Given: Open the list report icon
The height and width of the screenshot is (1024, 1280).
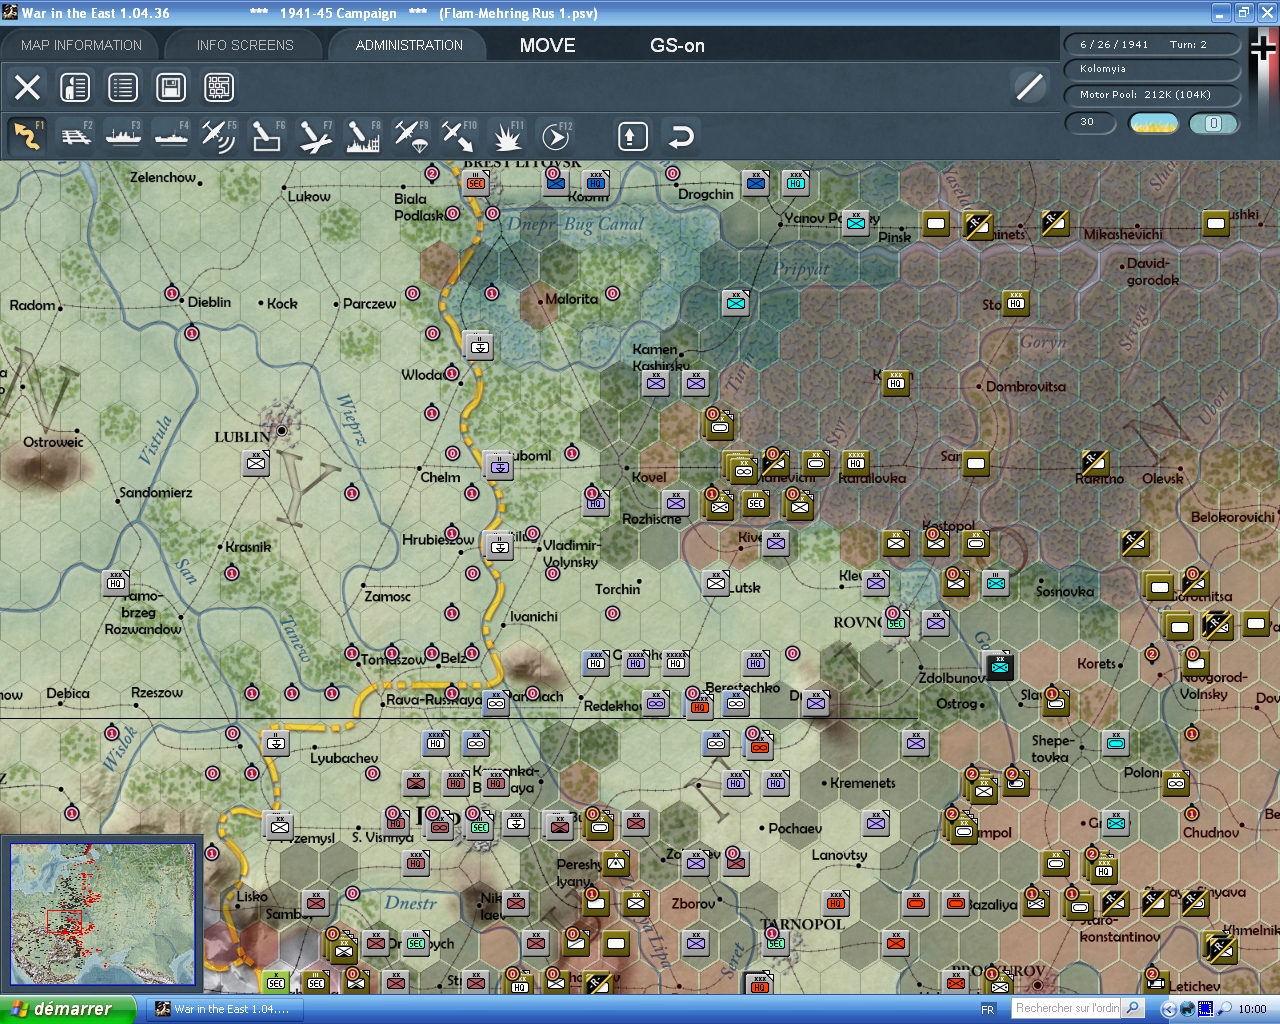Looking at the screenshot, I should 123,87.
